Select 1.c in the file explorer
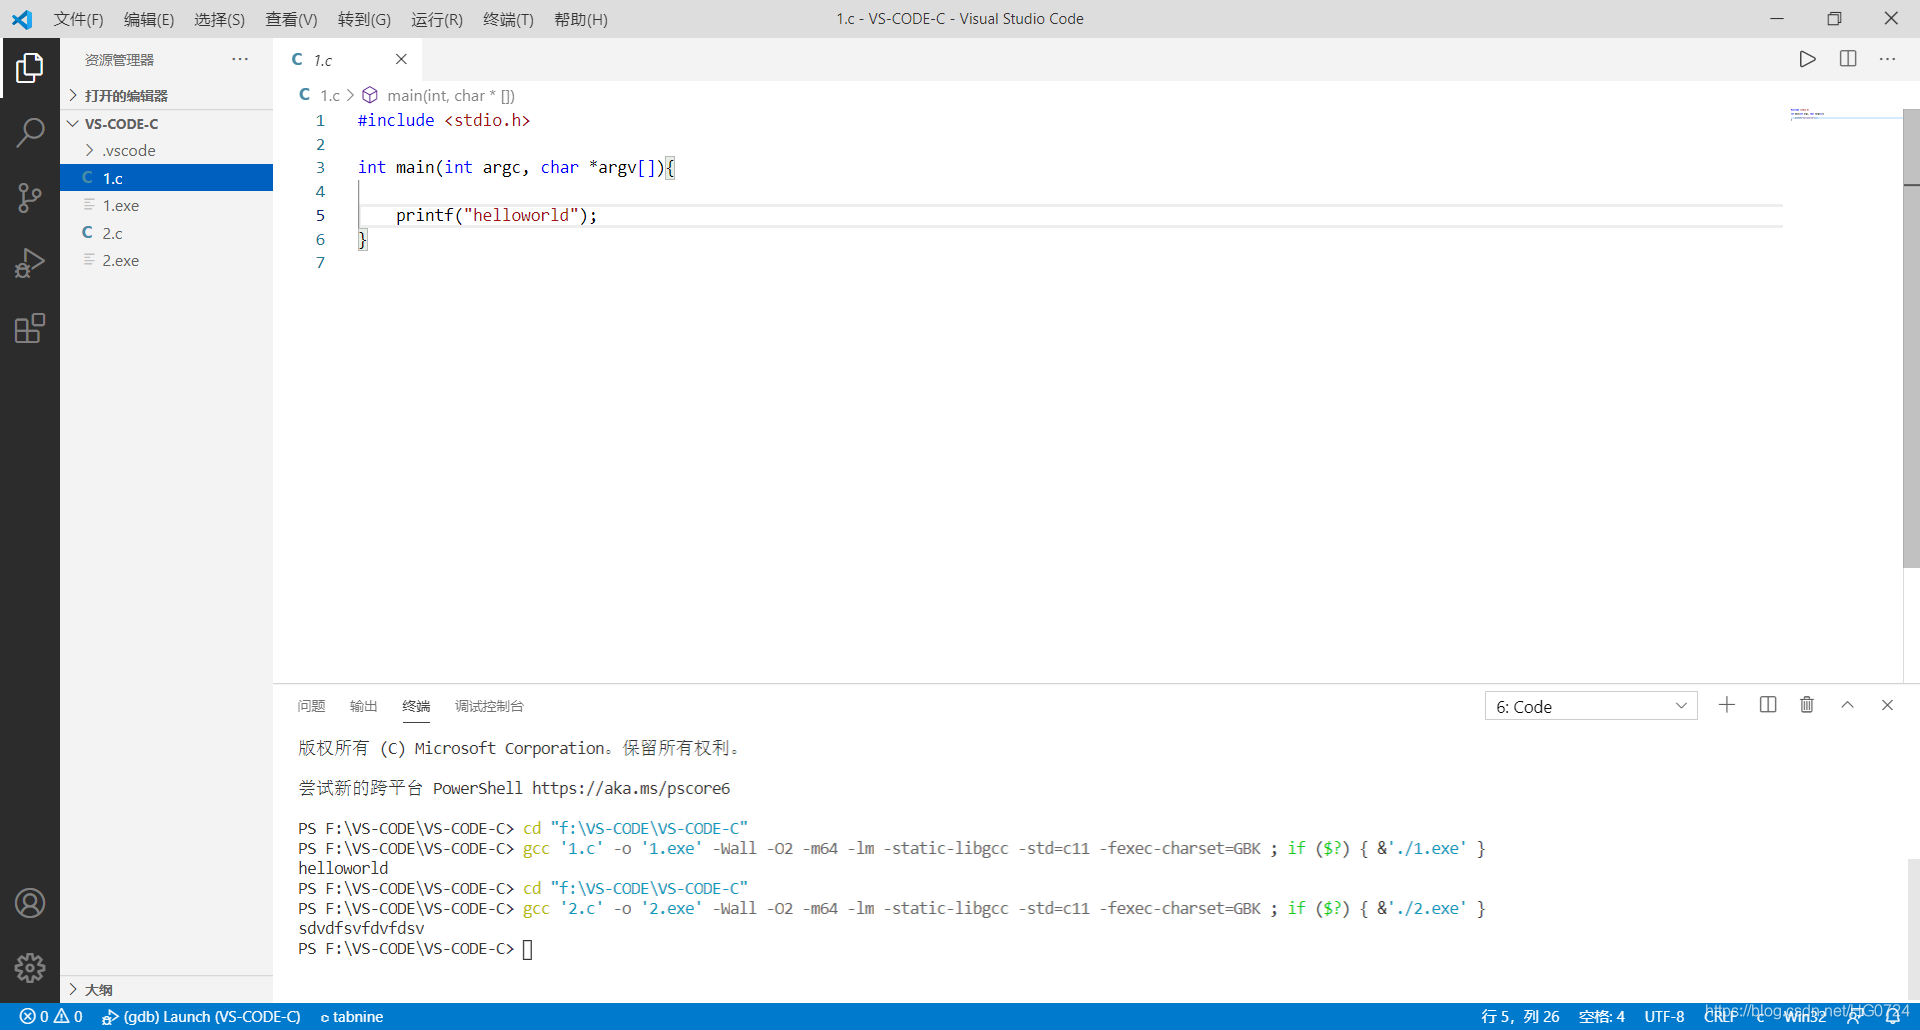 click(x=166, y=178)
